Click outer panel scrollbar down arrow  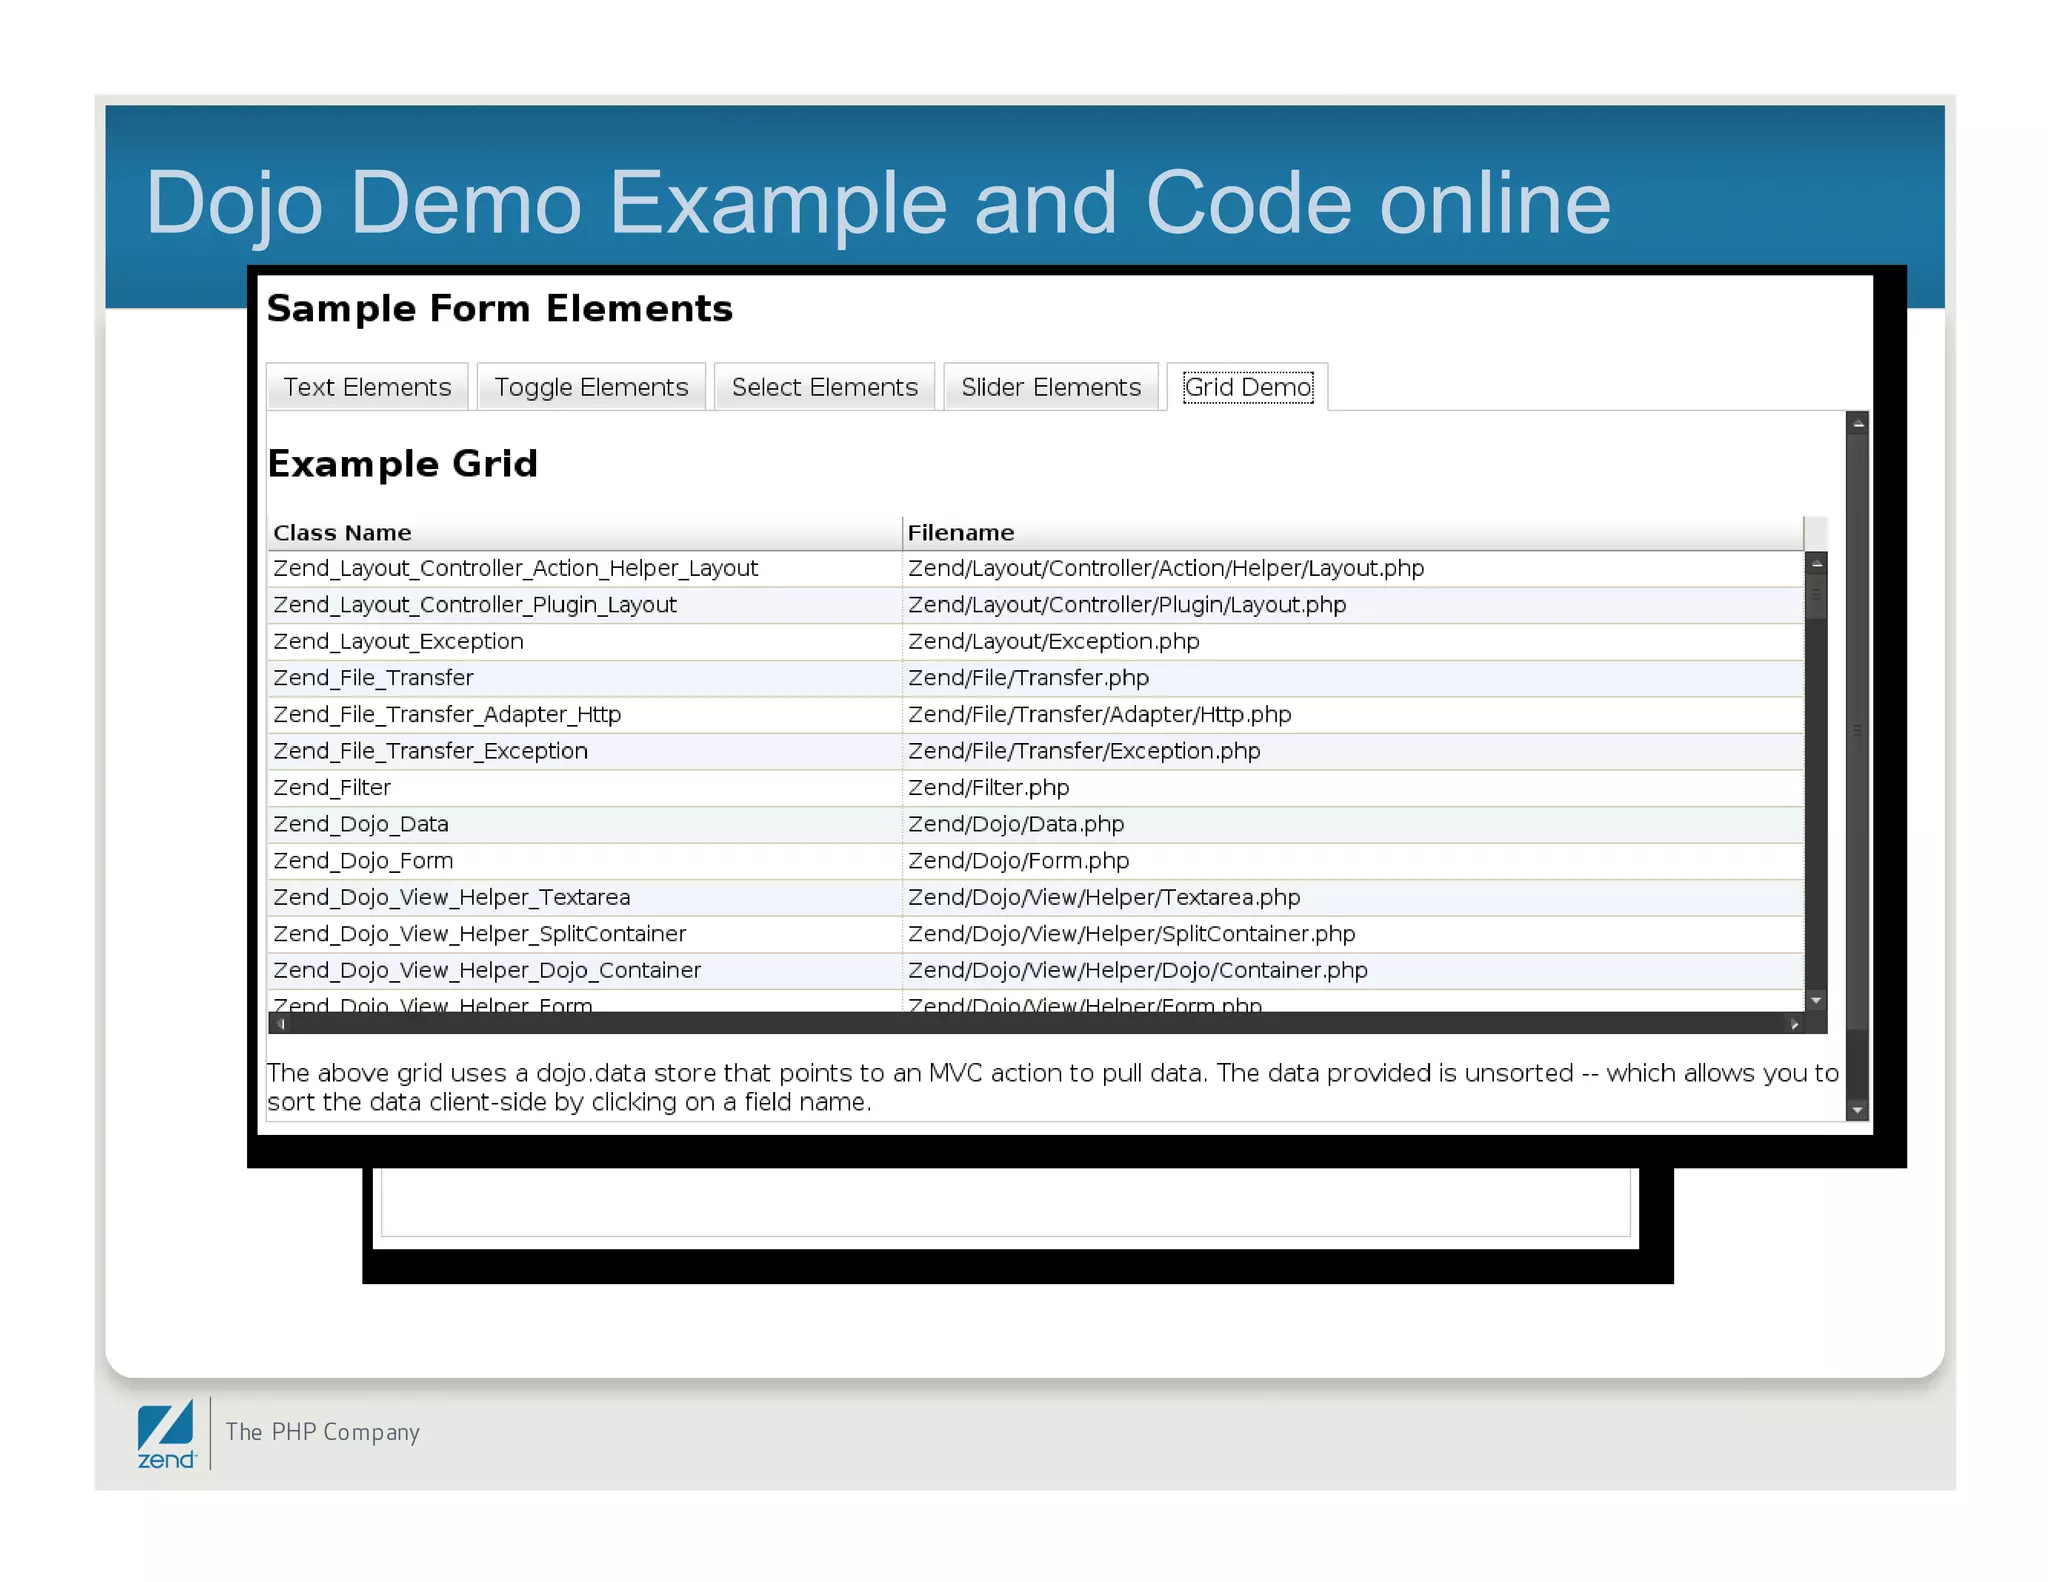point(1858,1110)
